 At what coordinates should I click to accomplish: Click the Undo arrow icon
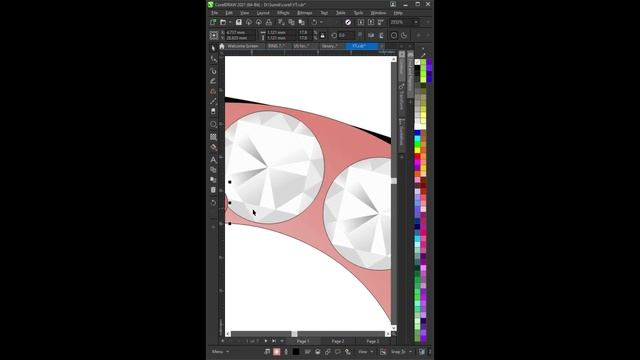pyautogui.click(x=314, y=22)
